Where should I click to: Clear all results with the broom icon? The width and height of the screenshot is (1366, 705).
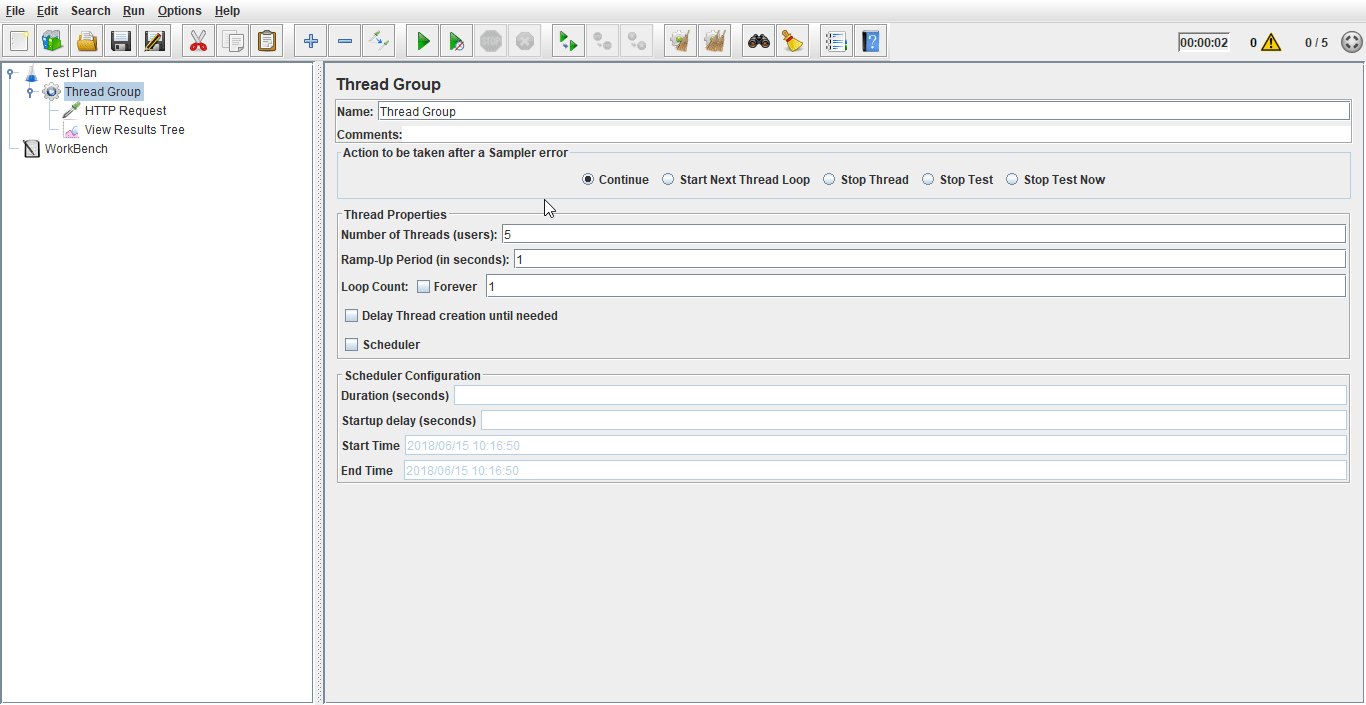click(x=715, y=40)
